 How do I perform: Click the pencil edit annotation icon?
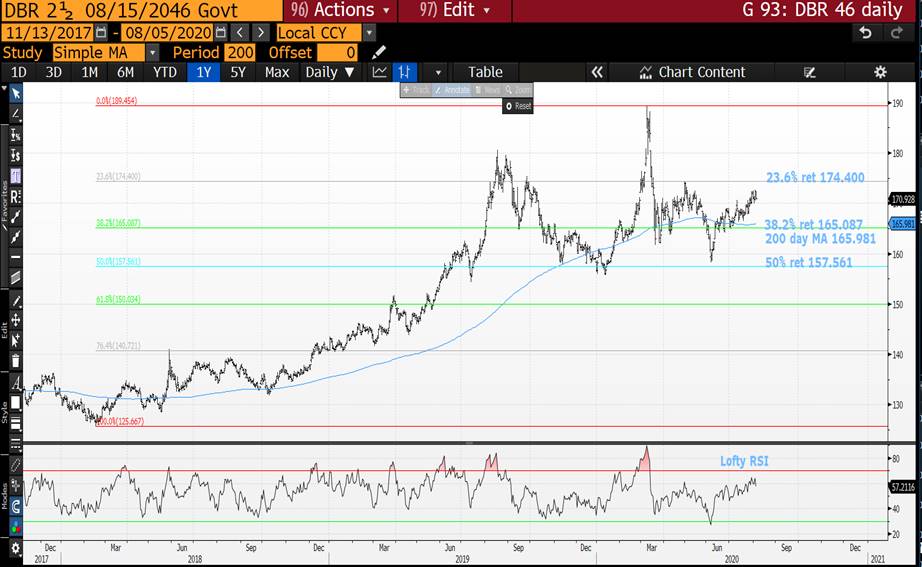click(16, 301)
